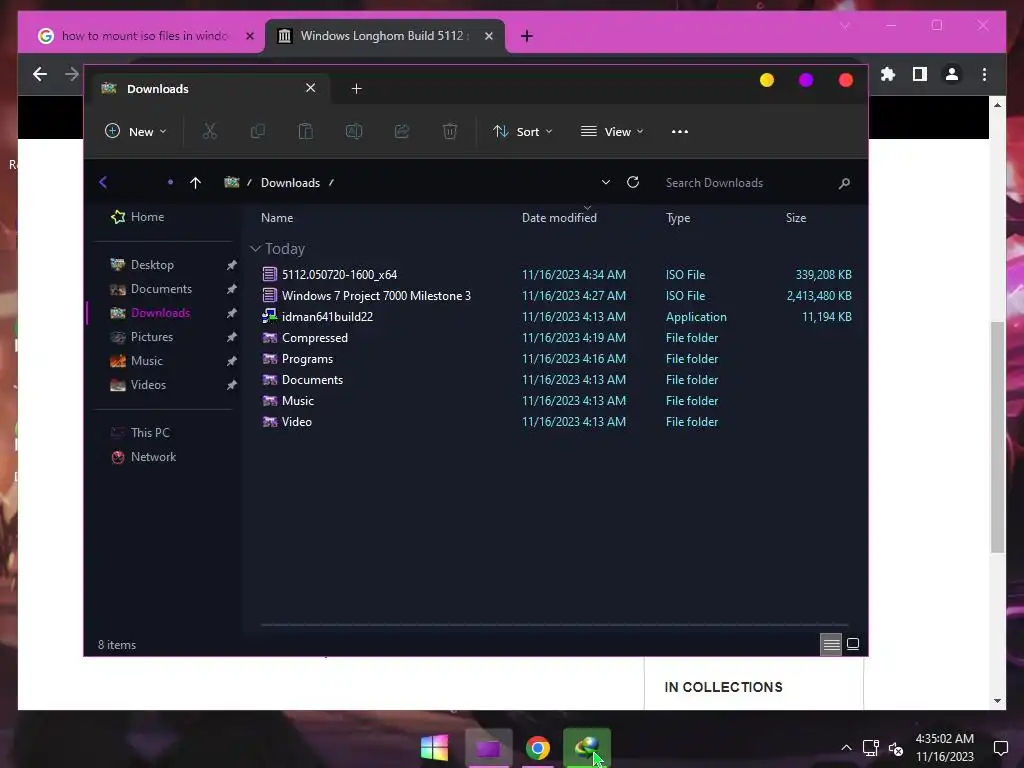1024x768 pixels.
Task: Click the Paste clipboard icon
Action: coord(306,131)
